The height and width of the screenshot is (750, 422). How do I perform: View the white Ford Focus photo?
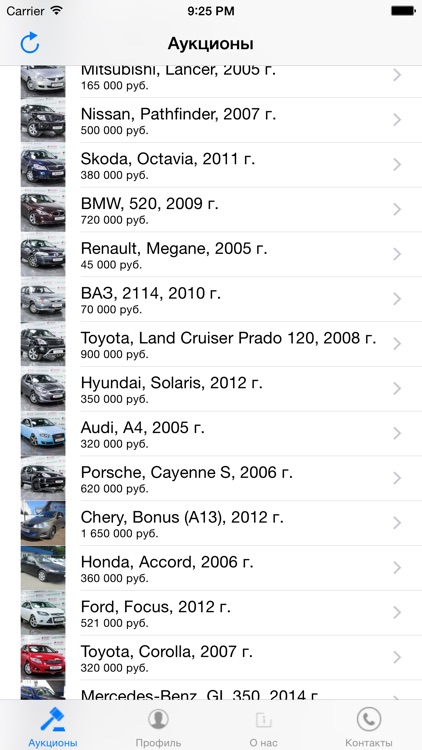(43, 613)
